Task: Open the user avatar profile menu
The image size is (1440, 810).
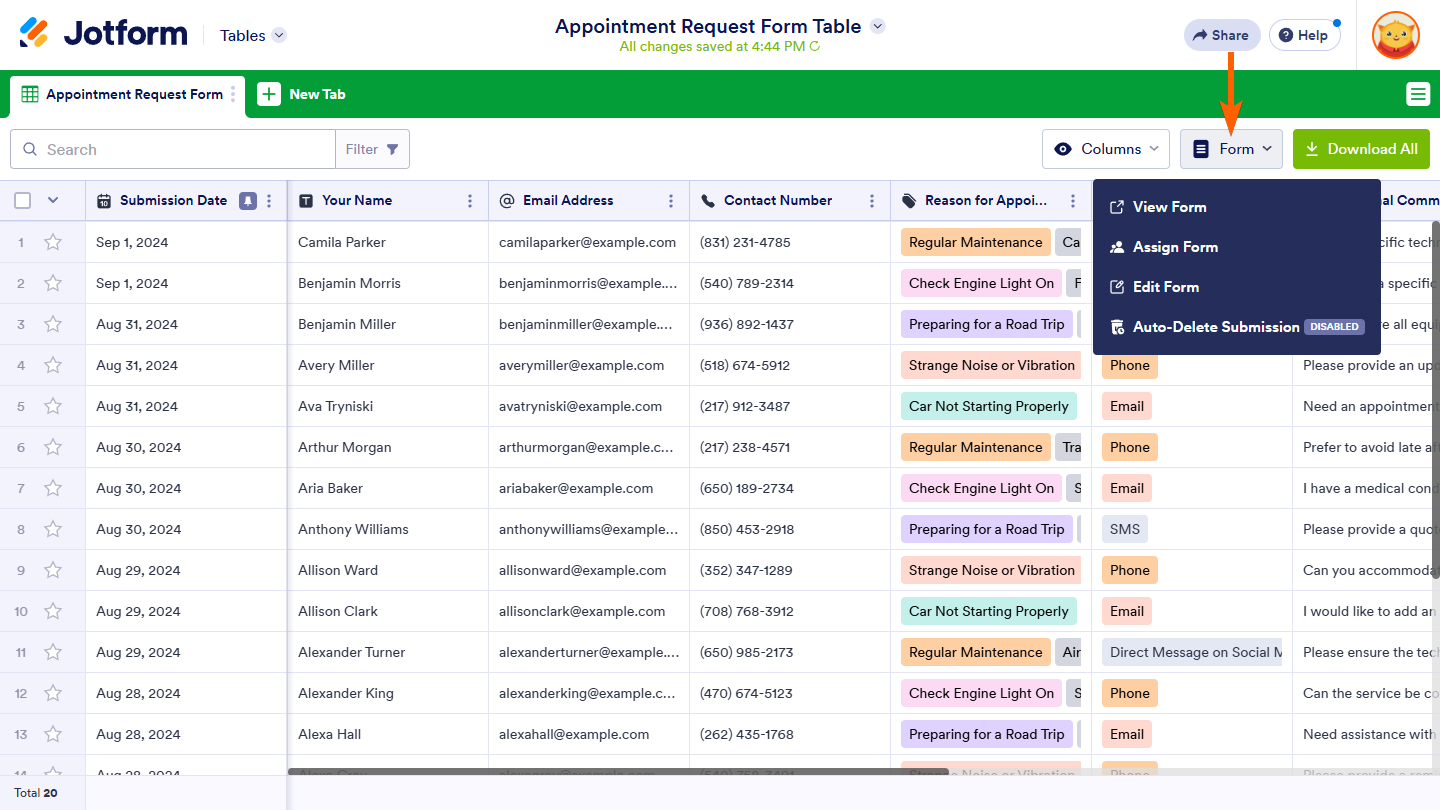Action: tap(1395, 35)
